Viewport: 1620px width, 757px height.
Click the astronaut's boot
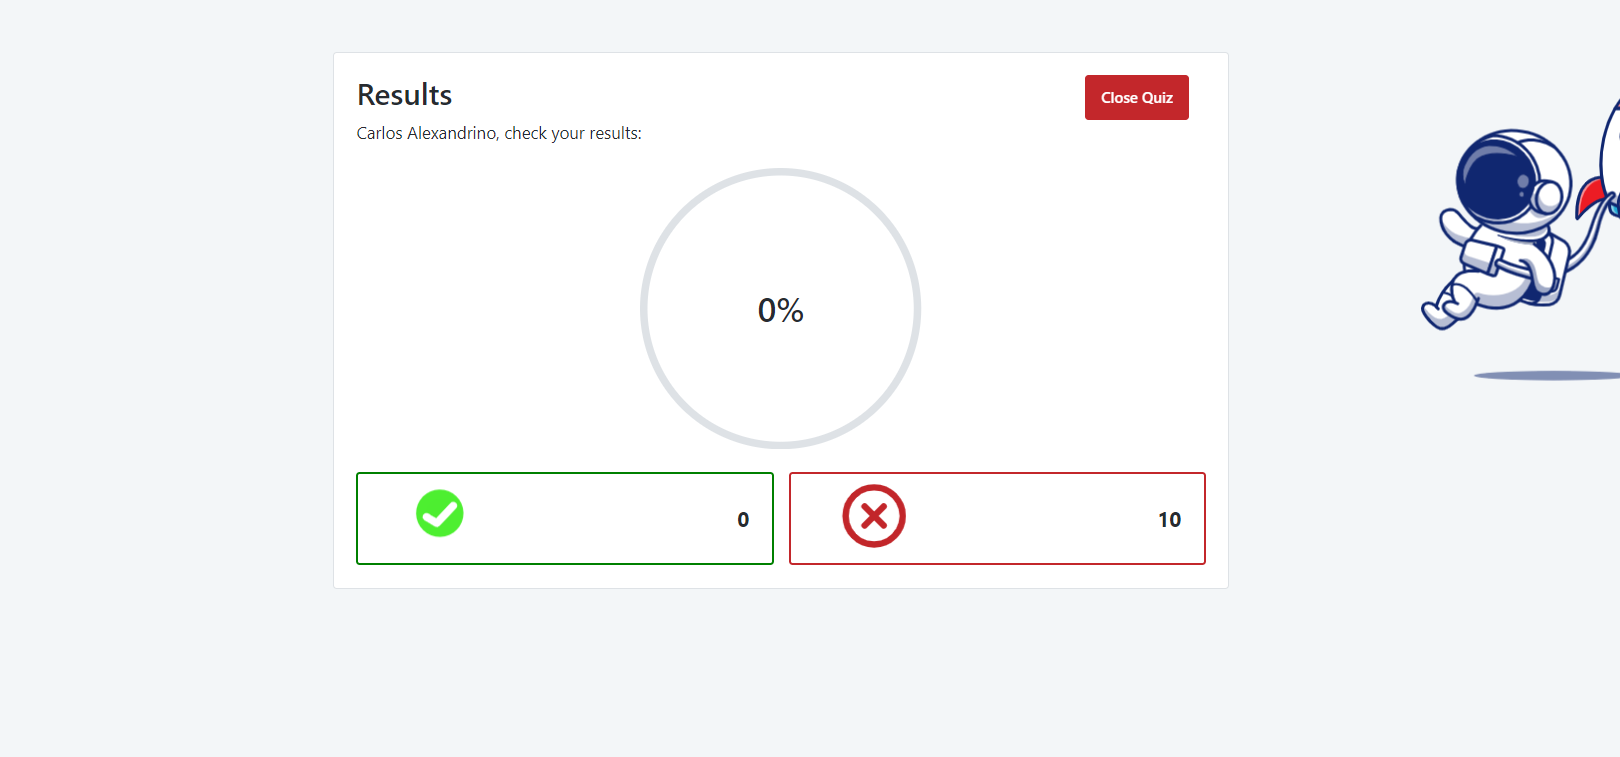point(1437,314)
